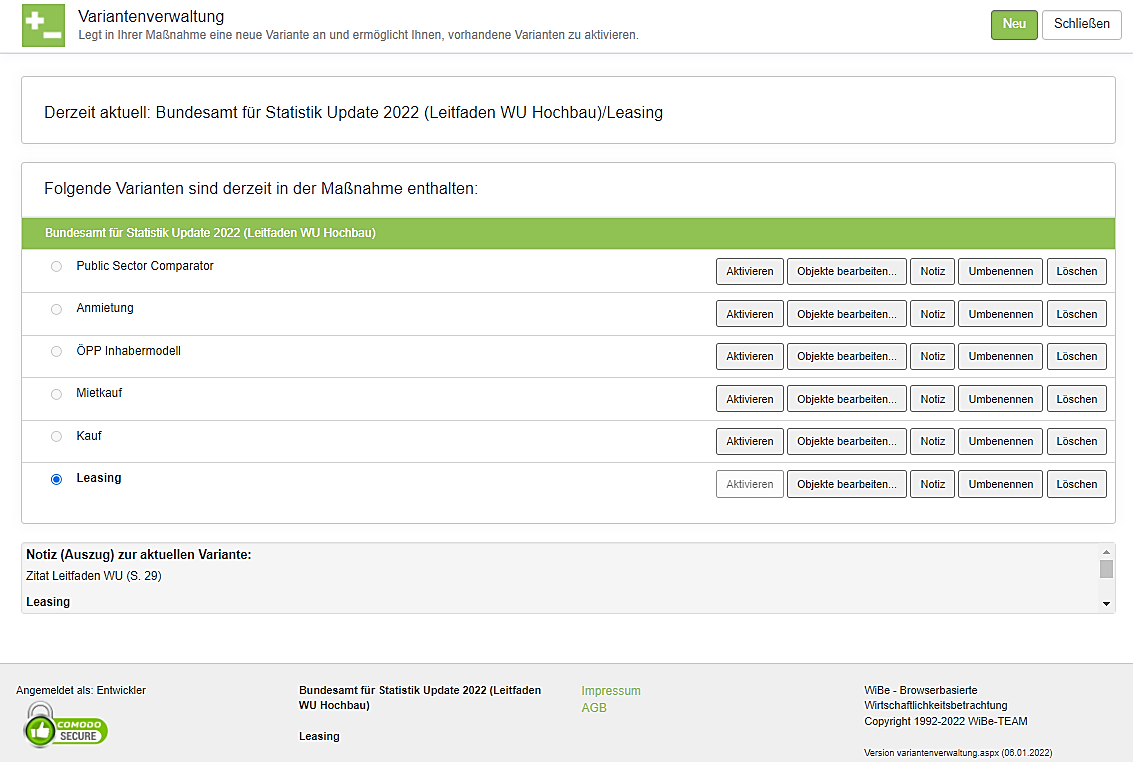Viewport: 1133px width, 762px height.
Task: Pick the Kauf variant radio button
Action: point(56,437)
